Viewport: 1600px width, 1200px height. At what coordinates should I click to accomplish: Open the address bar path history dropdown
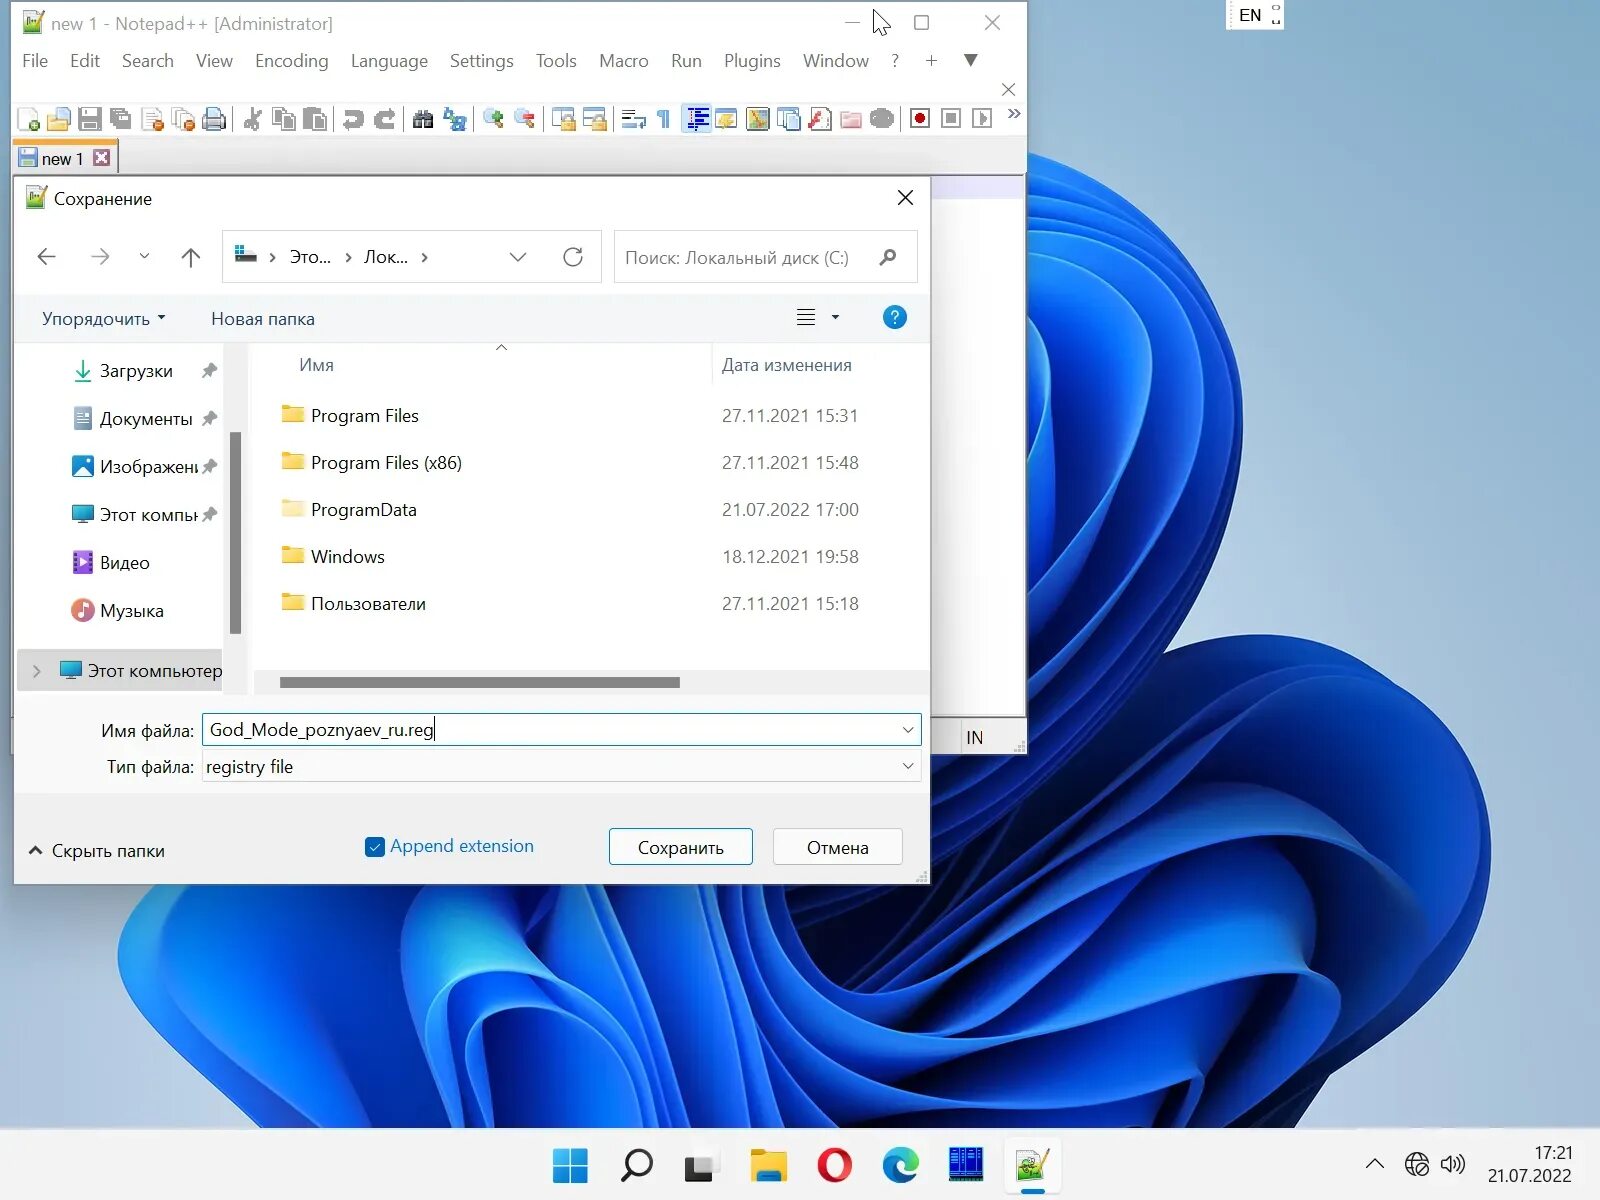coord(518,257)
